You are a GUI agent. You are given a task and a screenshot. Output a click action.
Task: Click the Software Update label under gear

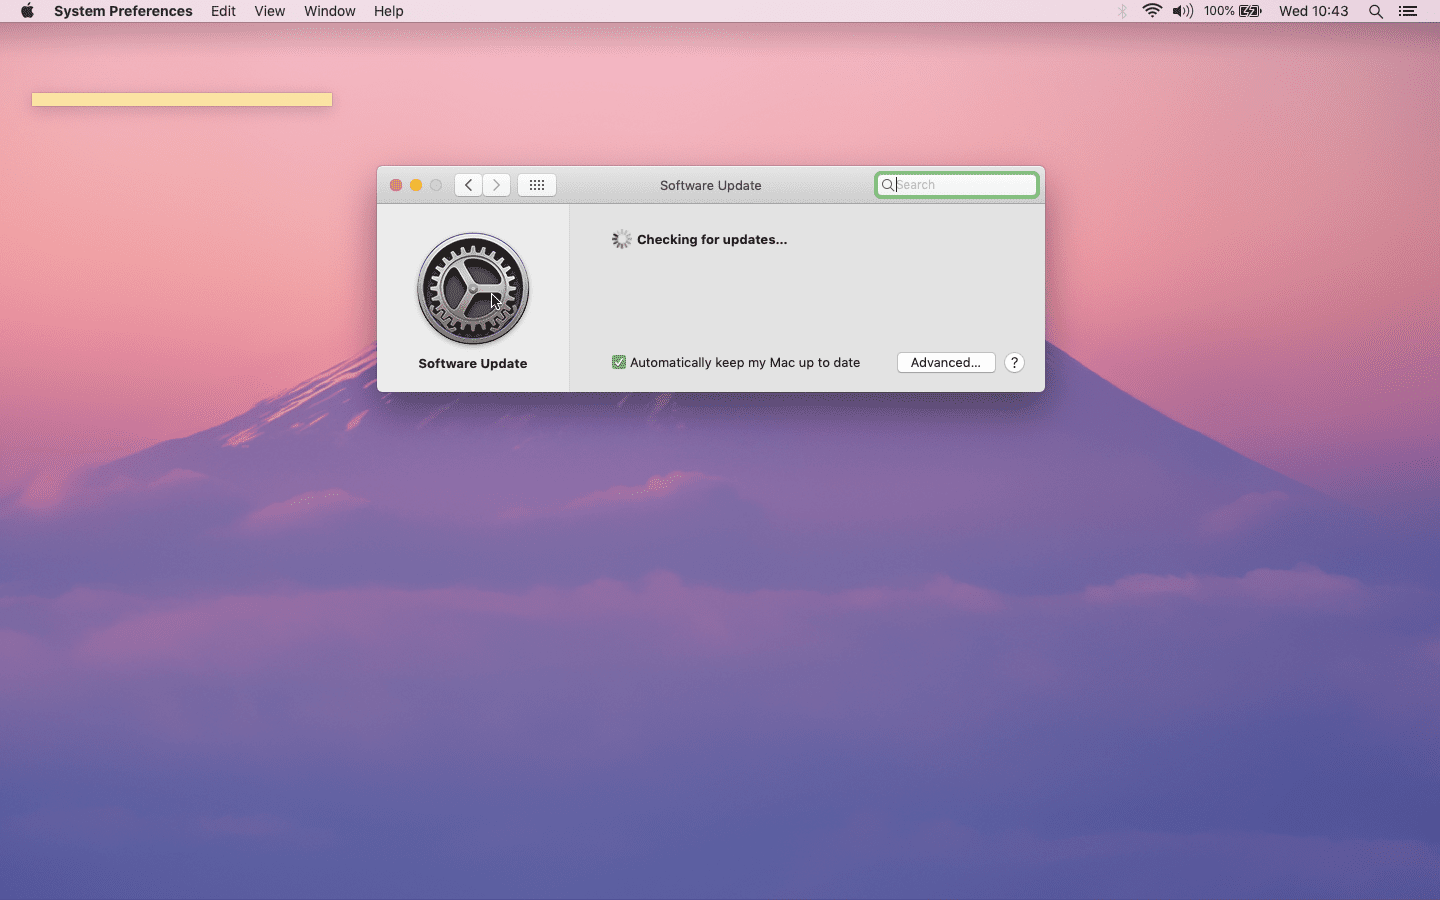click(x=473, y=363)
